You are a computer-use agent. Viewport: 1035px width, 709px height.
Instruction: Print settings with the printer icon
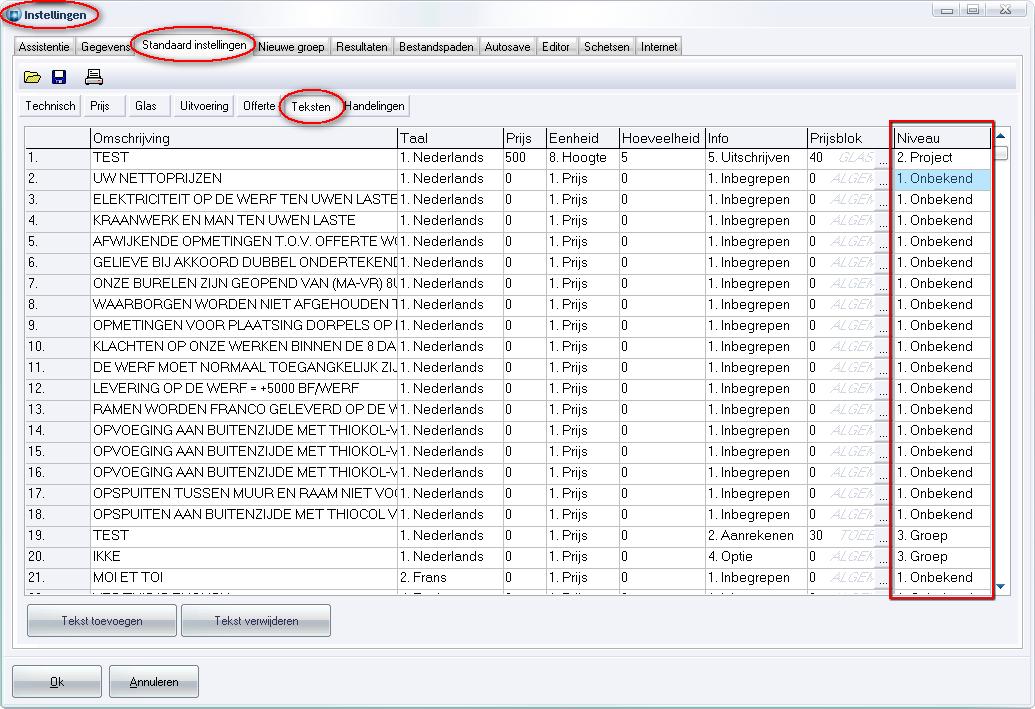point(94,77)
